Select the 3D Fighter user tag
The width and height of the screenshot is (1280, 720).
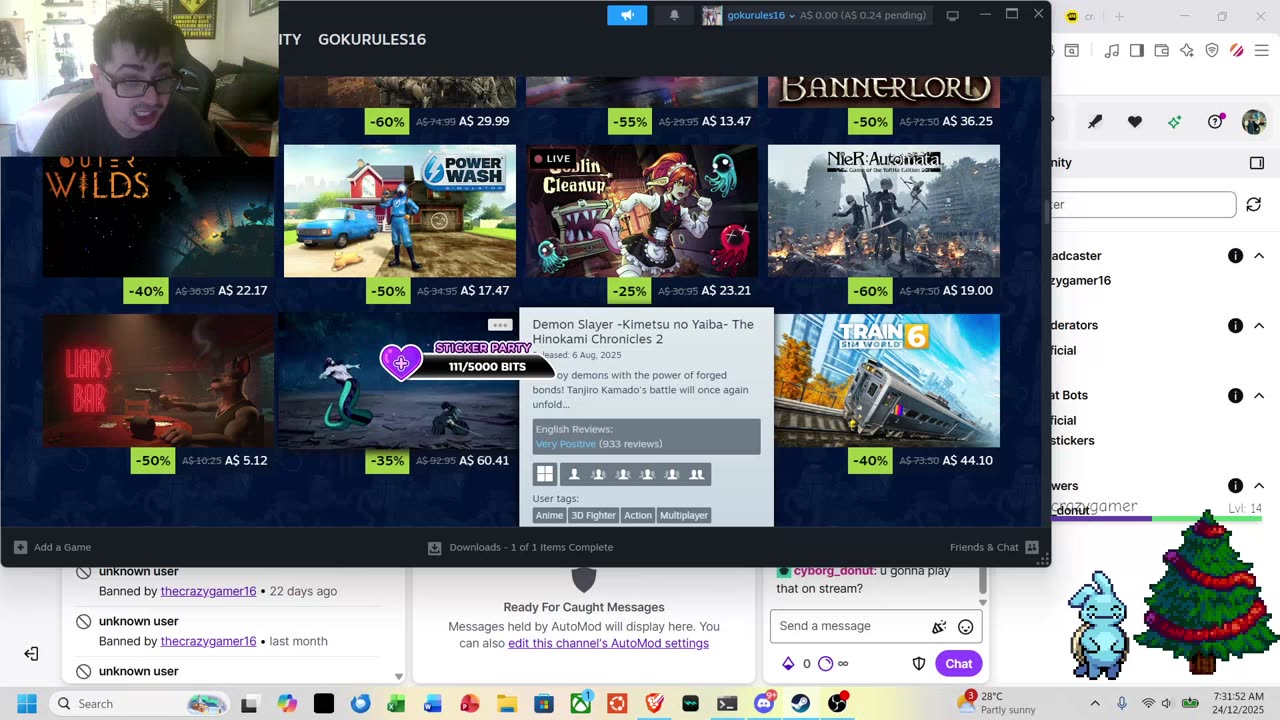pyautogui.click(x=593, y=515)
